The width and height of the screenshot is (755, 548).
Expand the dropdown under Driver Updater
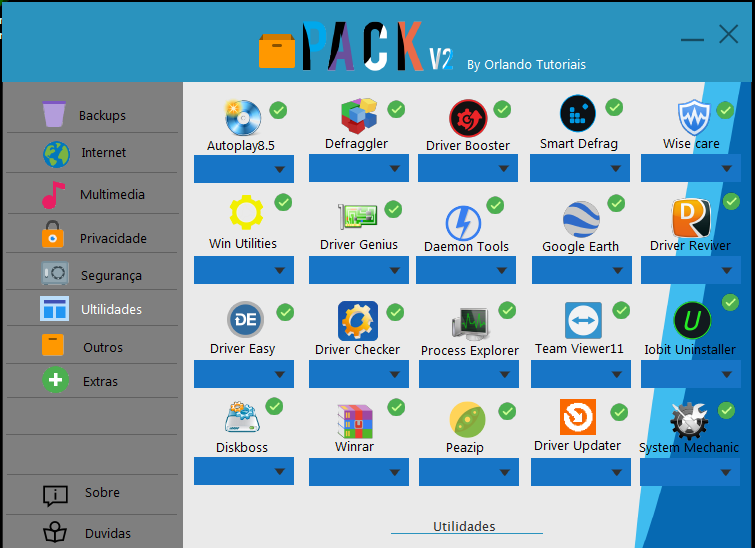(x=581, y=472)
